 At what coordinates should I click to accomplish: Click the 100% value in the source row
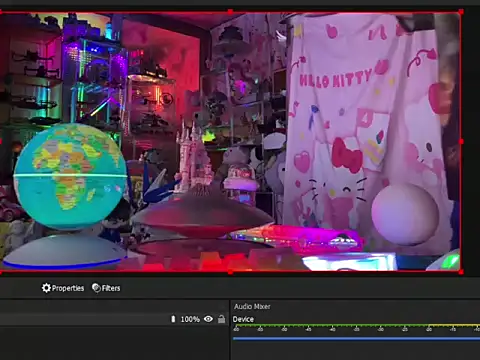[x=190, y=319]
